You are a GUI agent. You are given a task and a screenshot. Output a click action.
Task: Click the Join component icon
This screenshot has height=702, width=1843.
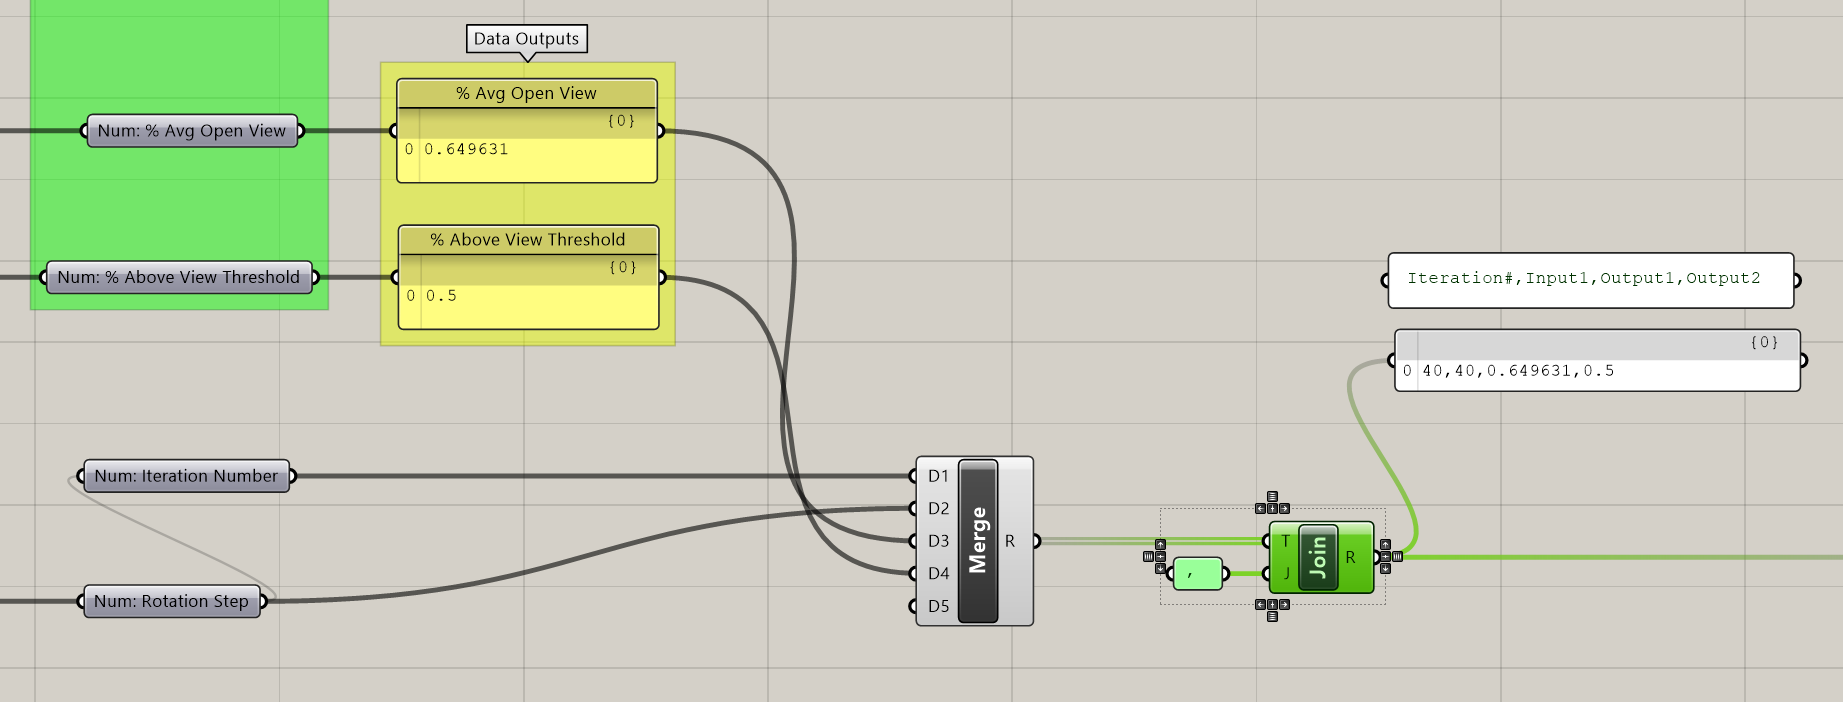pyautogui.click(x=1318, y=558)
